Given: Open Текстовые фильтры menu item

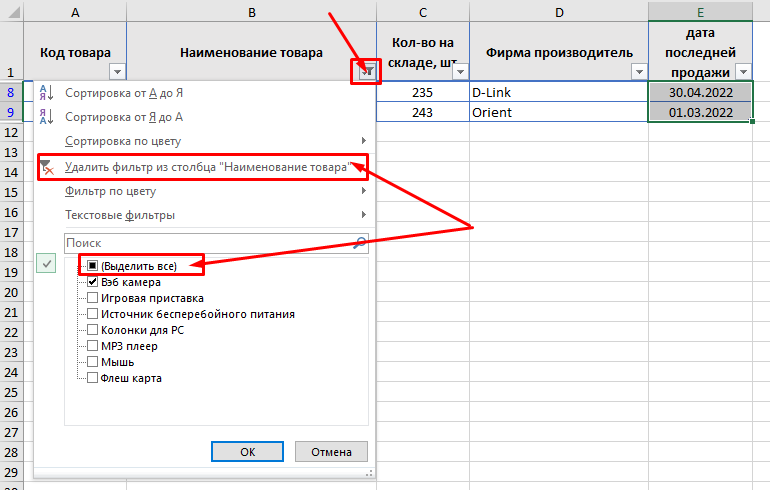Looking at the screenshot, I should click(x=204, y=215).
